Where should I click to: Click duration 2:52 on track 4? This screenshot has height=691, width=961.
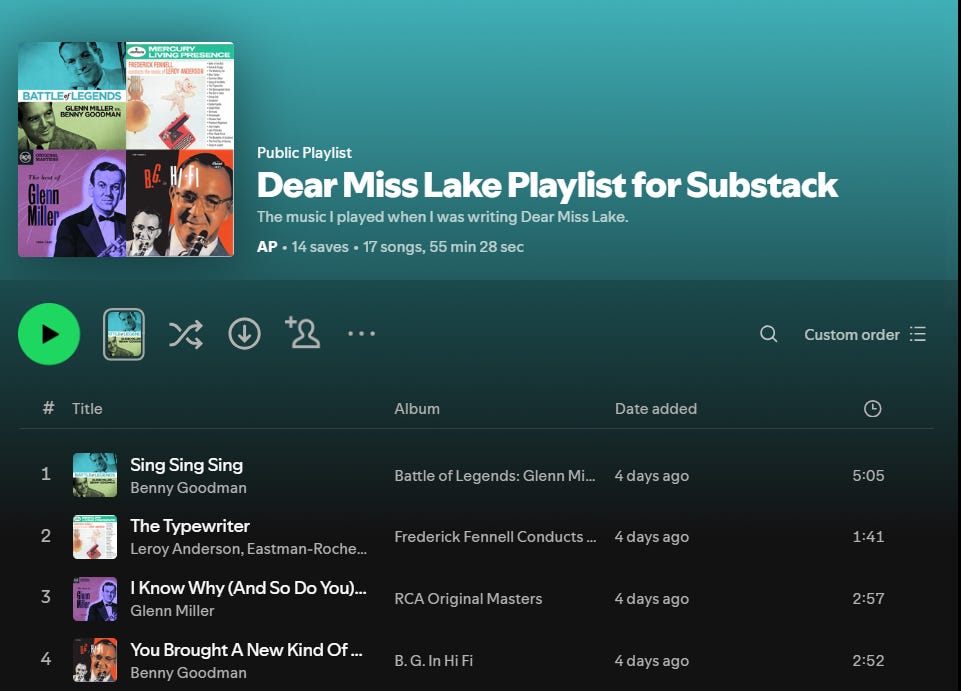[x=868, y=661]
